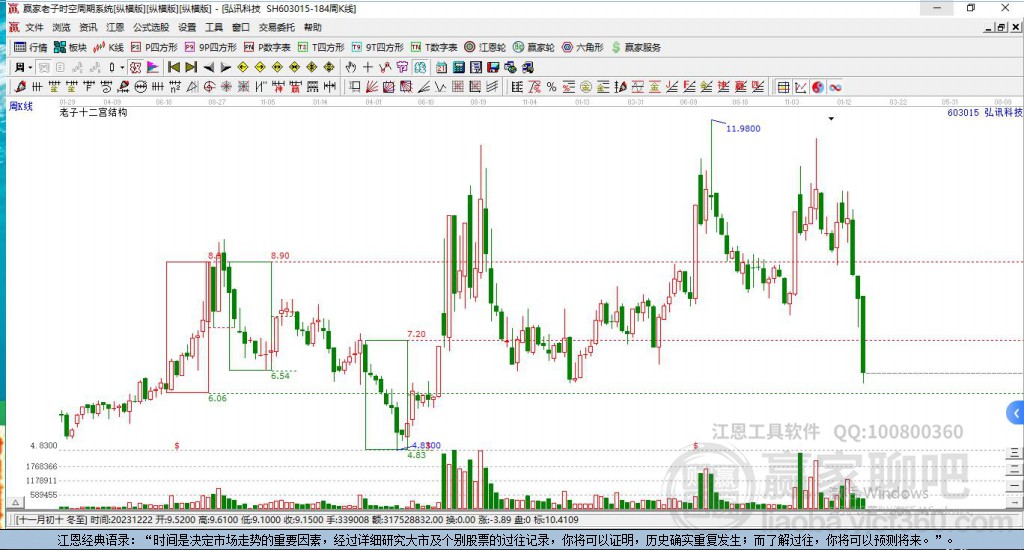Click the blue floating arrow on right edge
Viewport: 1024px width, 550px height.
pyautogui.click(x=1015, y=412)
